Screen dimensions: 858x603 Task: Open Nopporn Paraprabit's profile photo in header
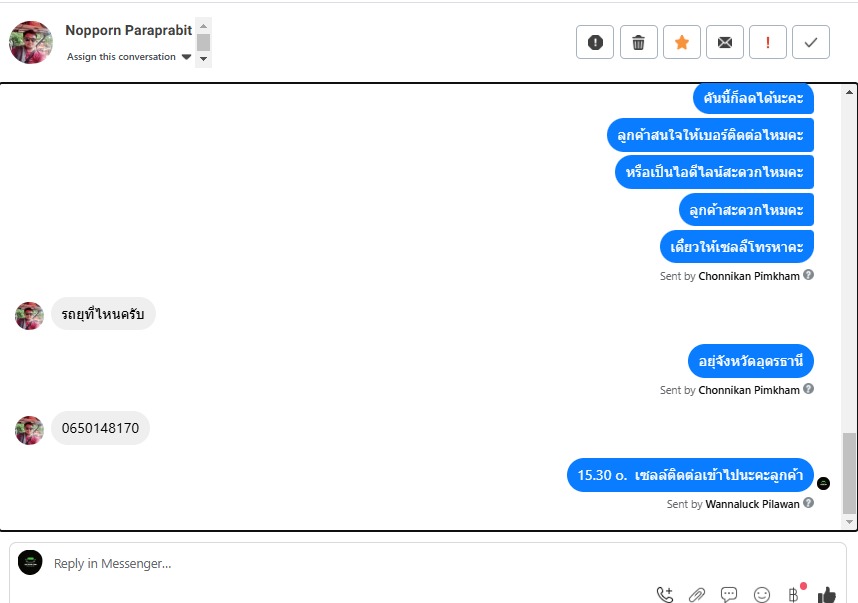coord(31,42)
